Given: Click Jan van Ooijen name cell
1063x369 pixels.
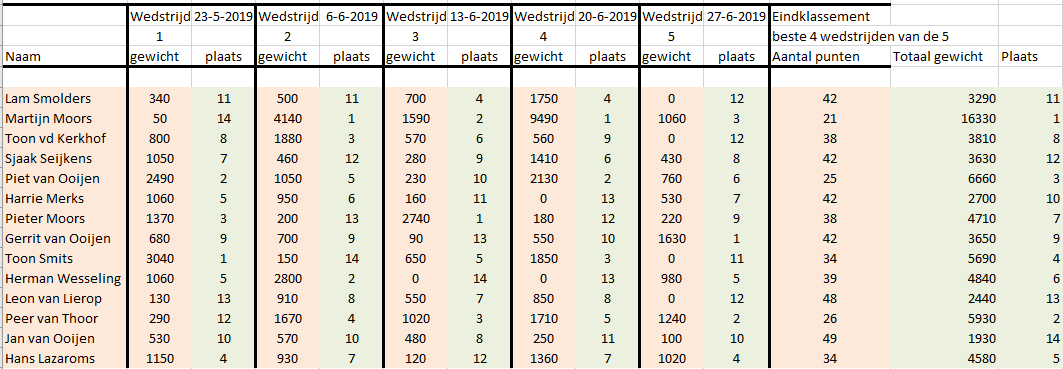Looking at the screenshot, I should [x=65, y=338].
